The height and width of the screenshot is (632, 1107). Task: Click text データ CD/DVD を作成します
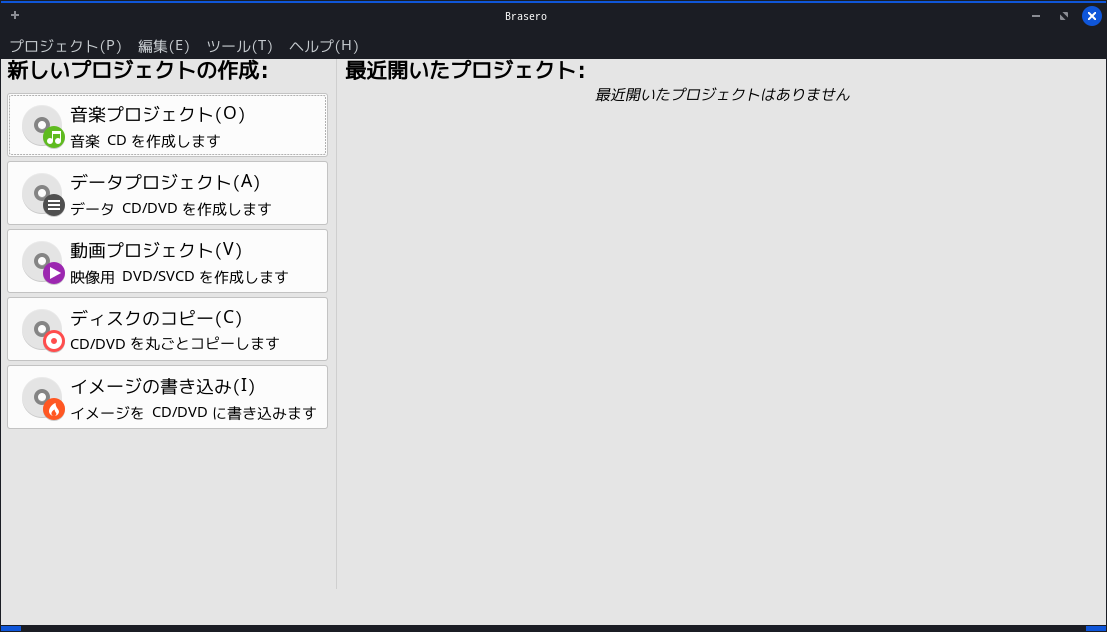pyautogui.click(x=171, y=209)
